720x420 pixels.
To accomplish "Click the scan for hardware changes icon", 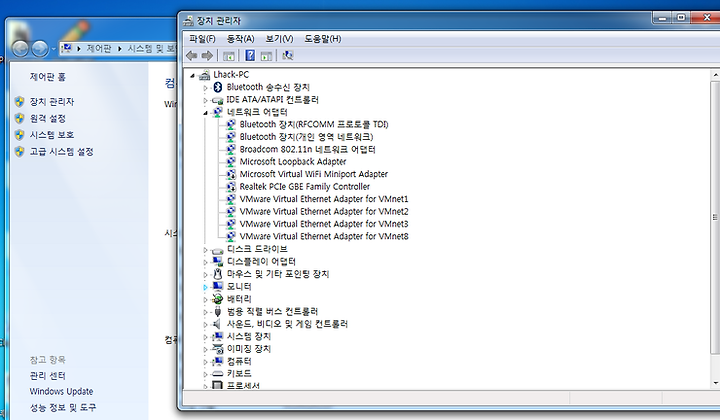I will tap(288, 56).
